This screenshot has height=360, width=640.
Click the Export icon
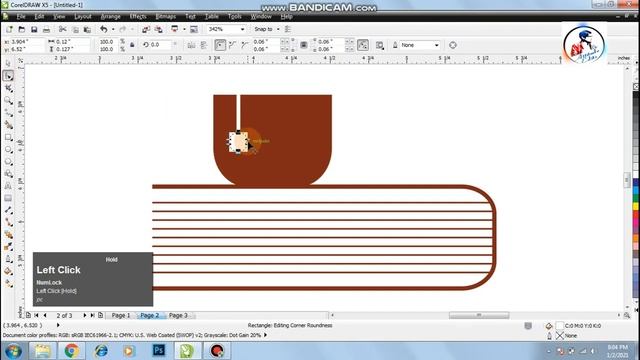pos(158,29)
